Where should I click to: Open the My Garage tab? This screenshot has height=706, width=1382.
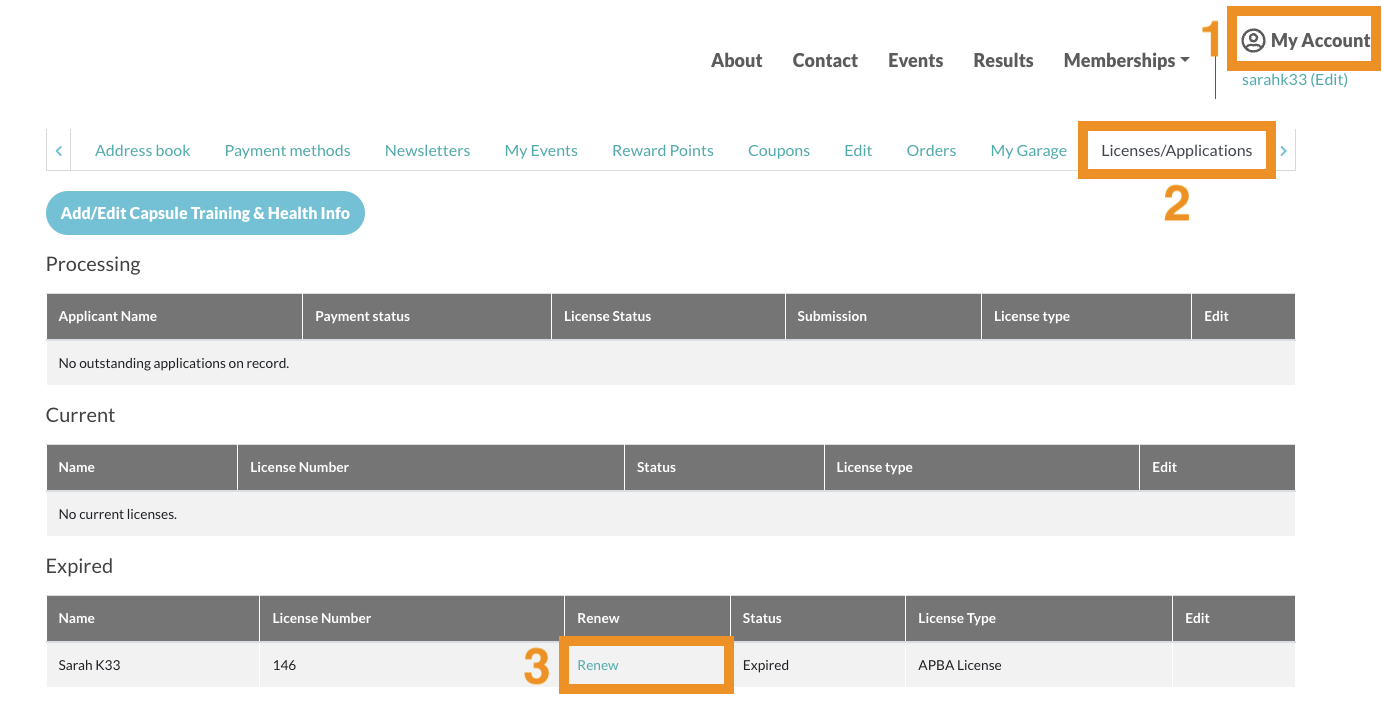click(1028, 151)
